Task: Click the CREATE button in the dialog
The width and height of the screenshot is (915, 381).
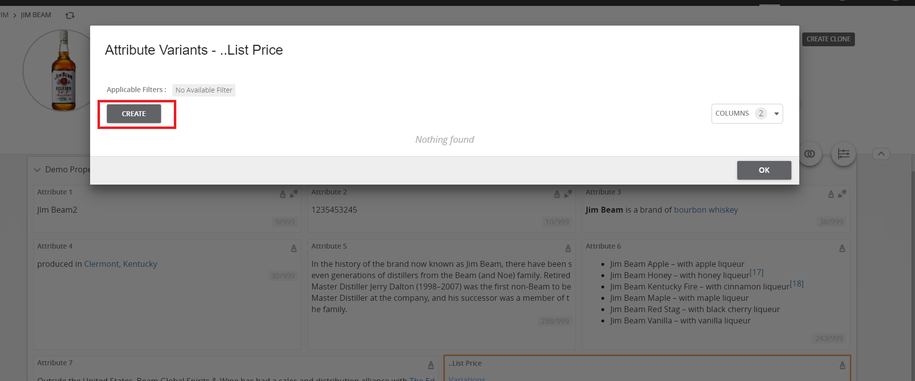Action: 134,114
